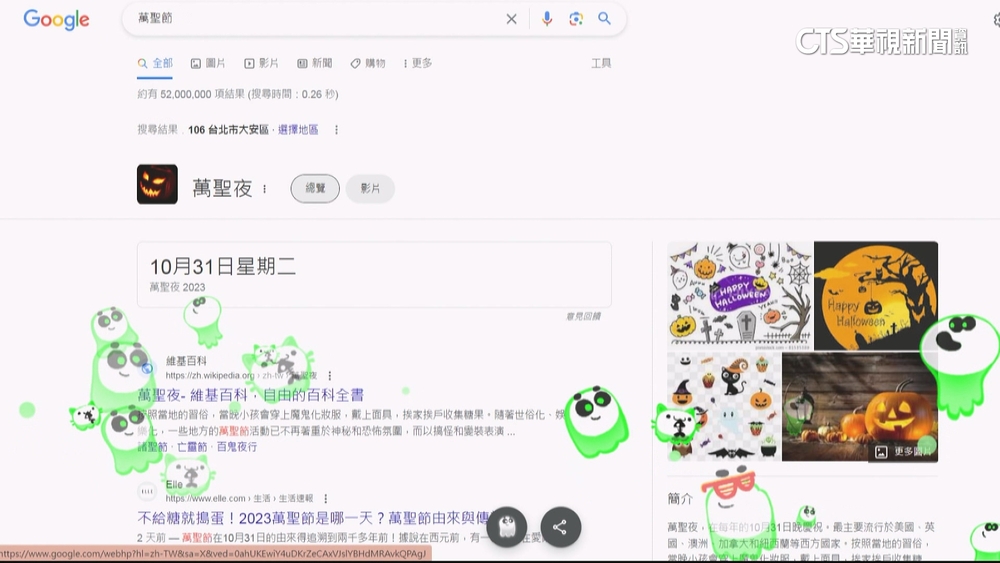
Task: Select the 總覽 chip
Action: 315,189
